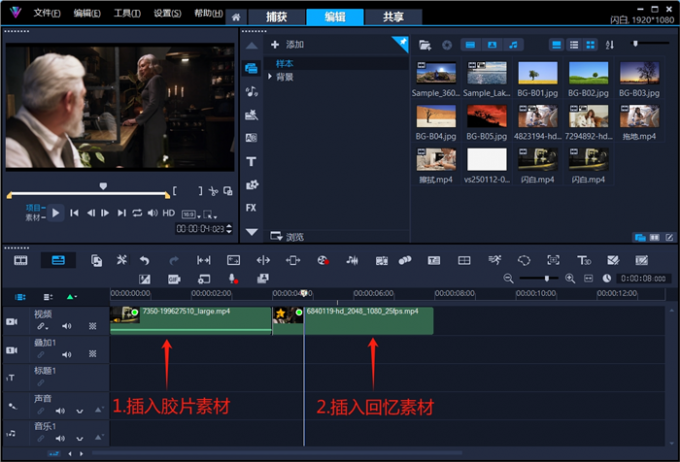Open the title library T icon
The width and height of the screenshot is (680, 462).
pos(251,162)
